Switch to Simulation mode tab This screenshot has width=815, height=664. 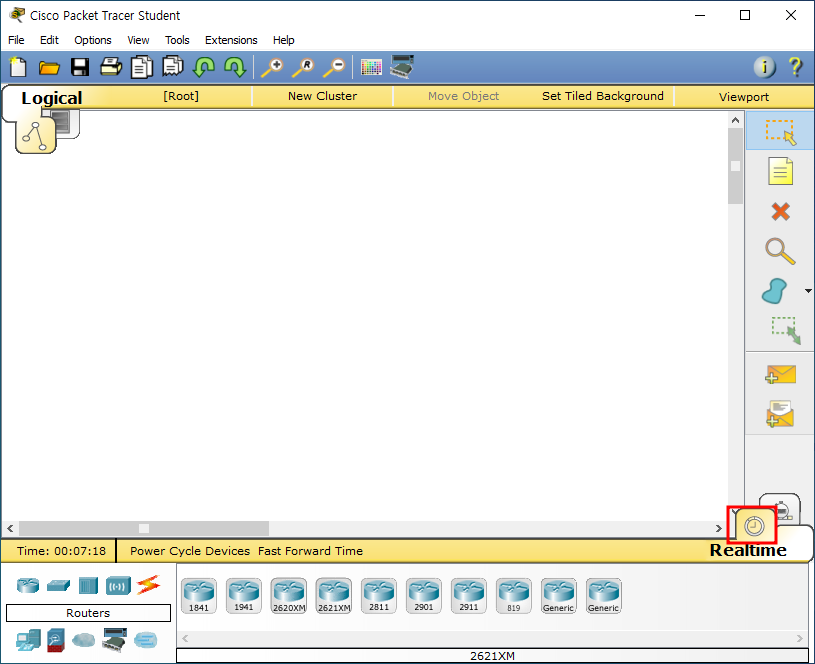784,509
